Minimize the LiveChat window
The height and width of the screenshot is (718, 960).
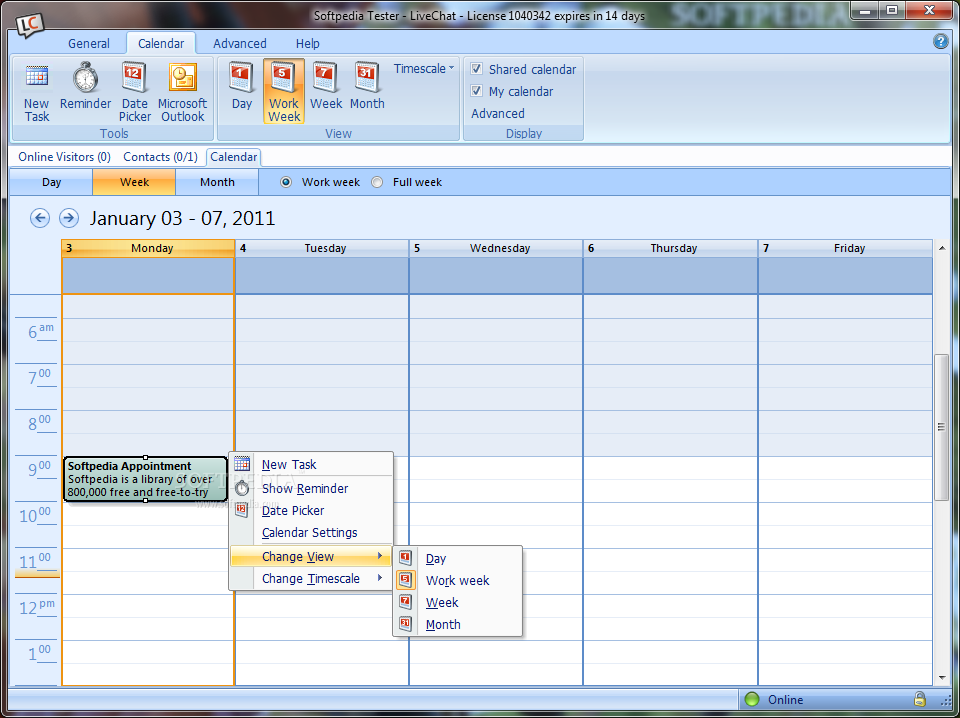(x=865, y=10)
